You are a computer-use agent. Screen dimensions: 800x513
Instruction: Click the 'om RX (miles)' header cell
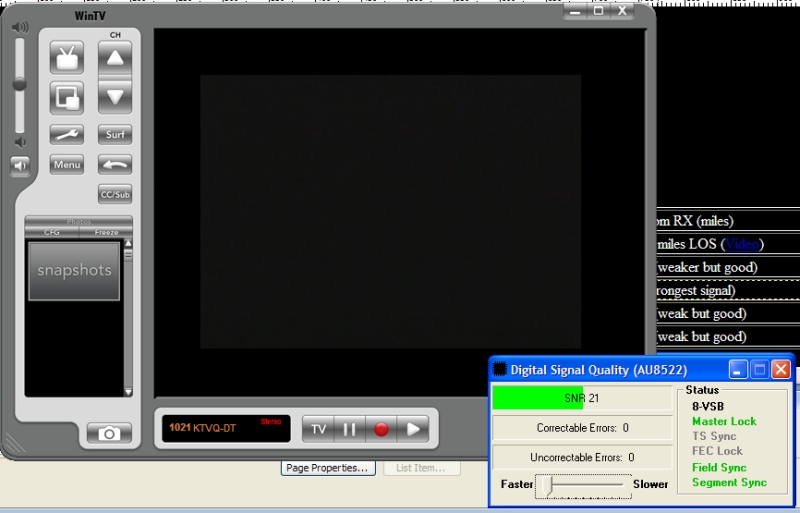728,222
